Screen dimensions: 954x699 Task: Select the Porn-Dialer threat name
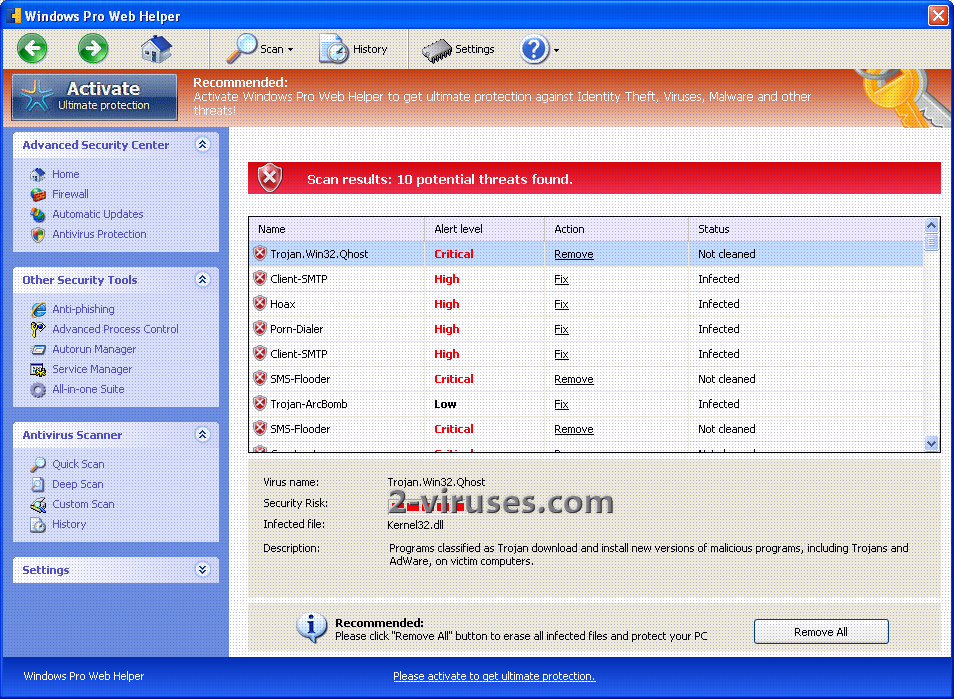[x=296, y=329]
